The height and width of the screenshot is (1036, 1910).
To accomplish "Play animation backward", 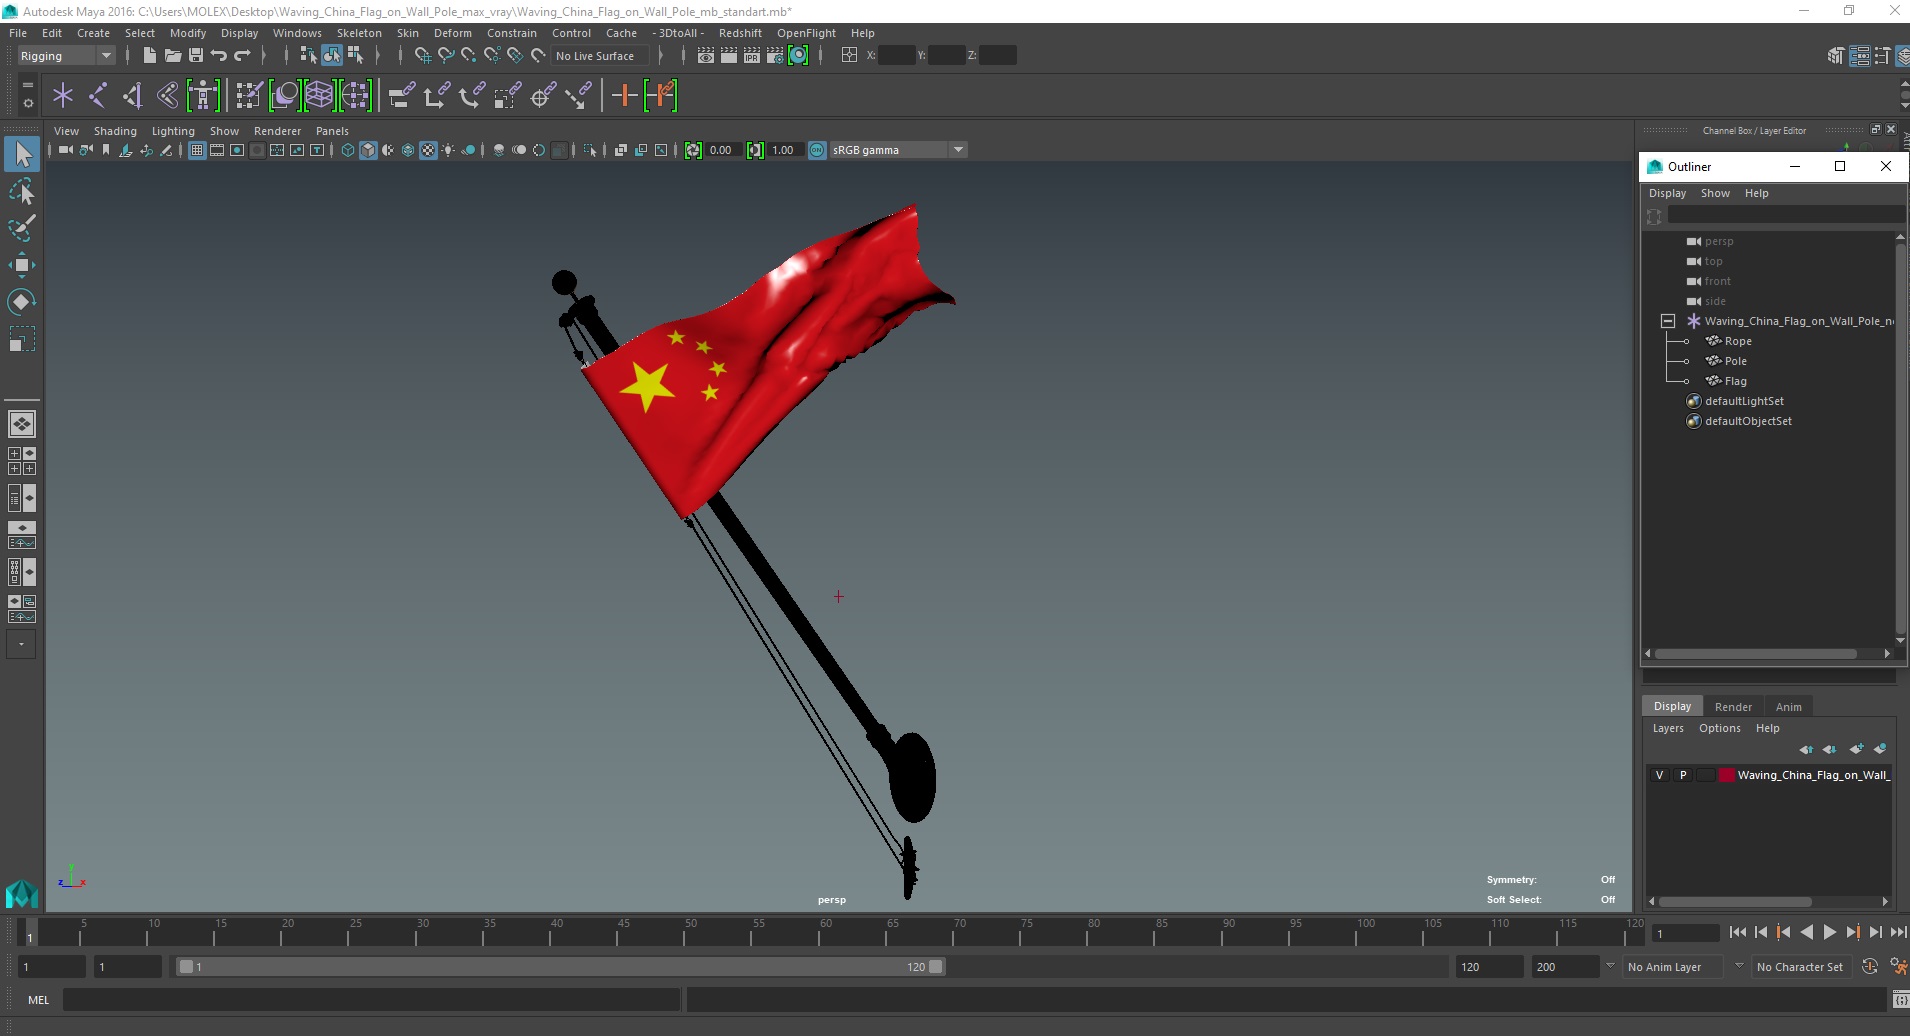I will click(x=1806, y=932).
